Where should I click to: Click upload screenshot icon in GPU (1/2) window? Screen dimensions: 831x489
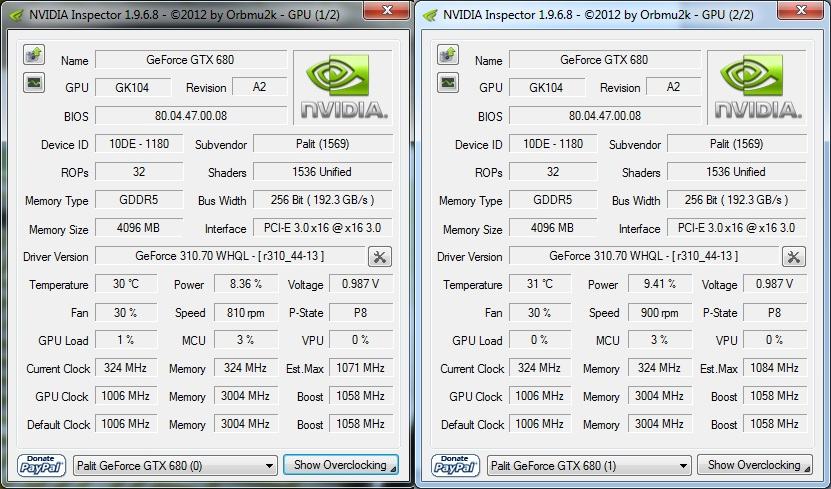coord(34,55)
